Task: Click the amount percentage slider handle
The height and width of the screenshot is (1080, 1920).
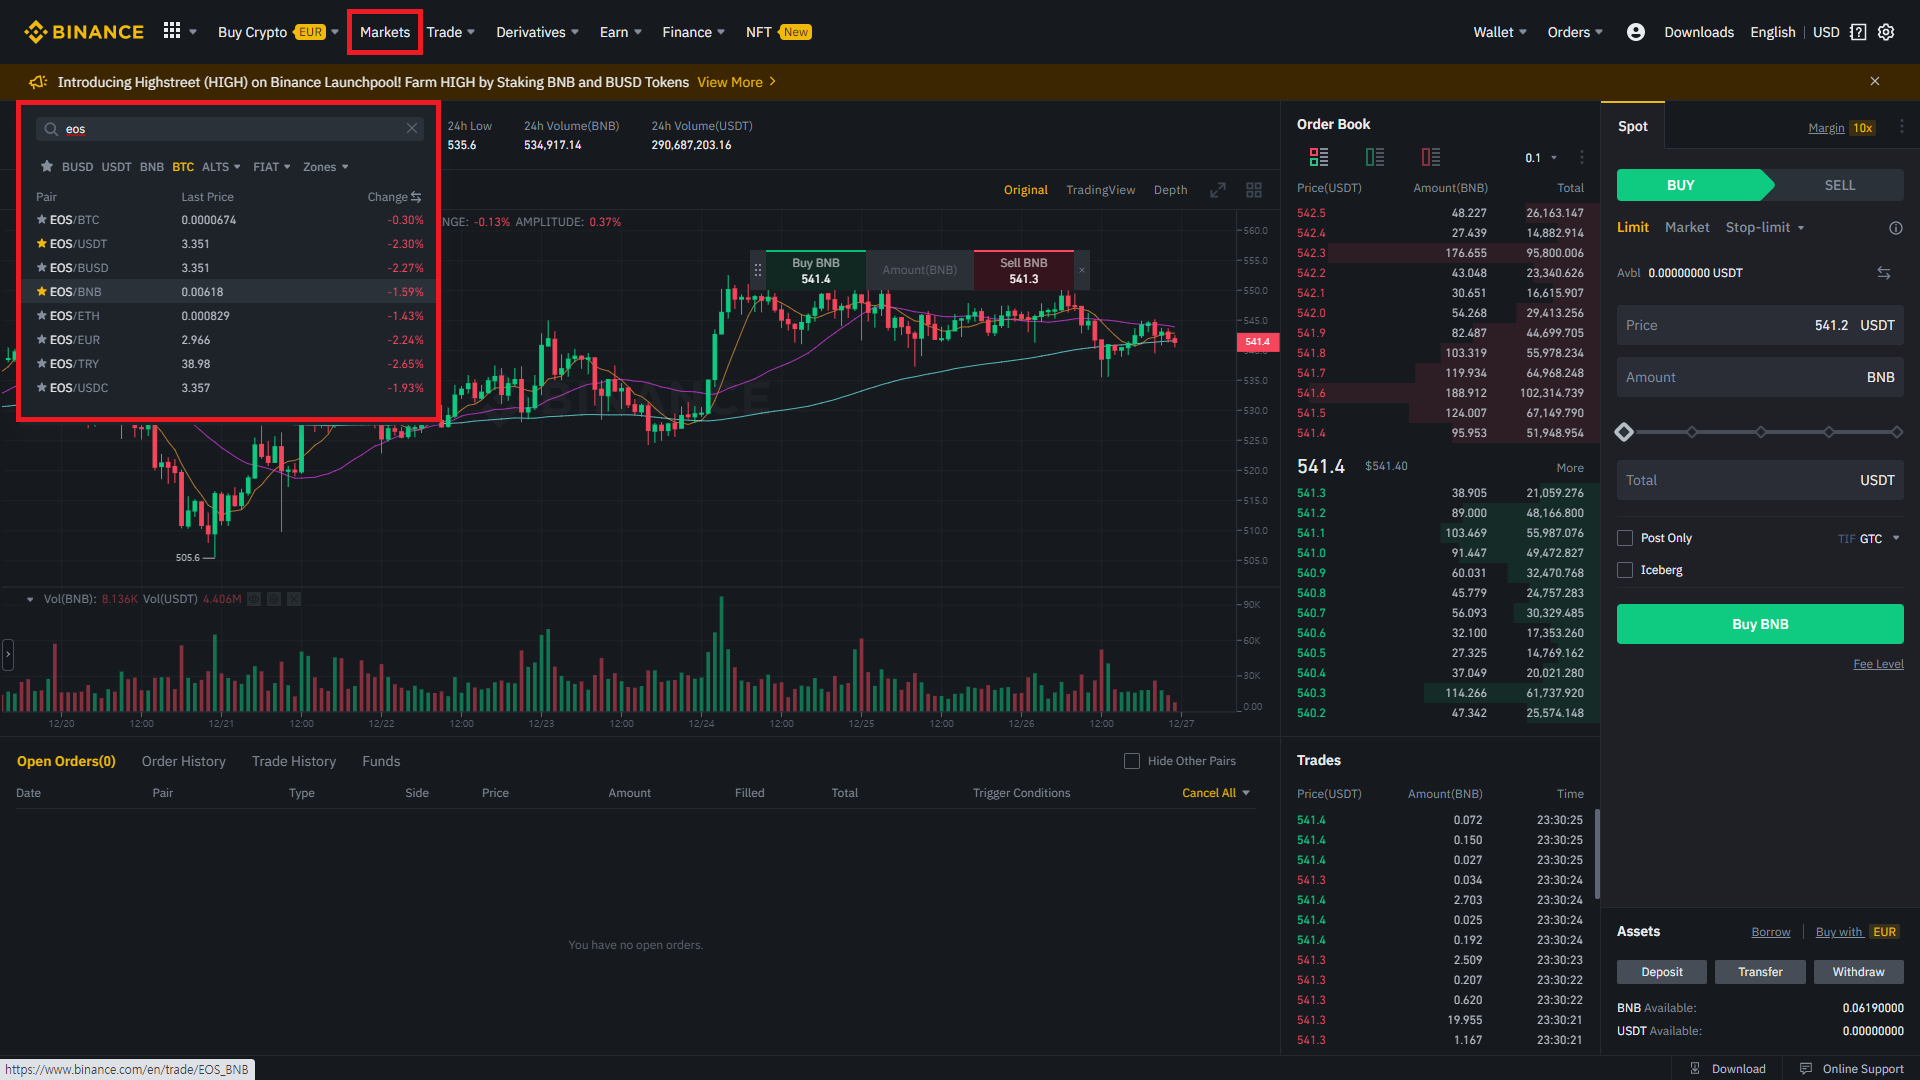Action: (x=1624, y=432)
